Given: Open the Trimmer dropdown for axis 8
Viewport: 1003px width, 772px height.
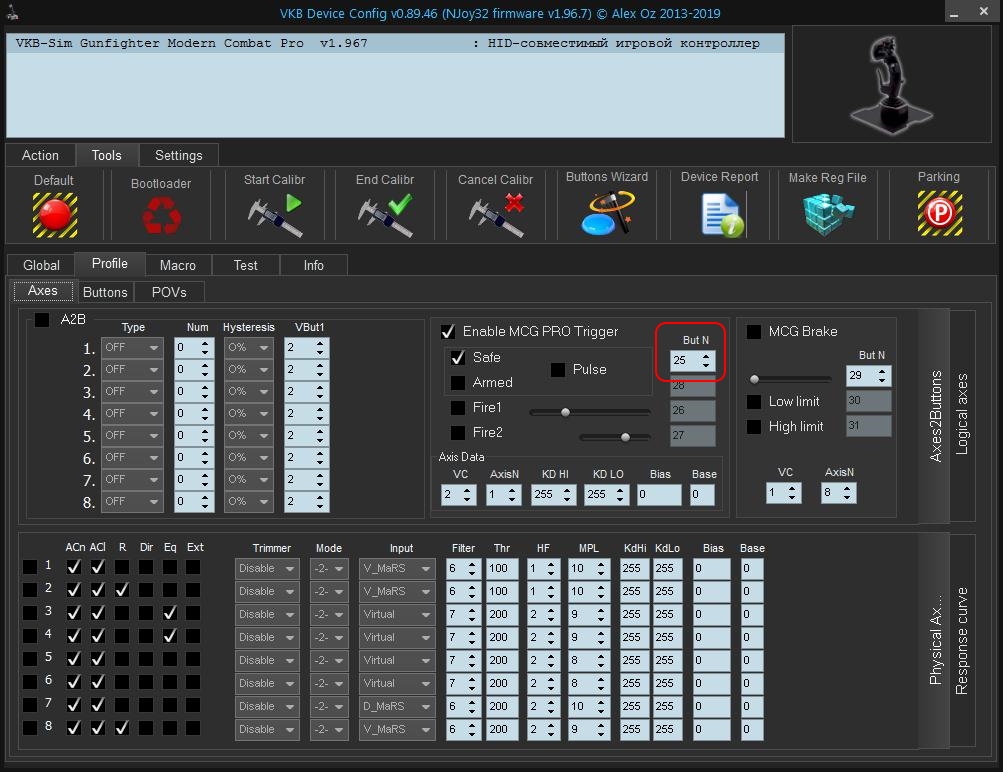Looking at the screenshot, I should 267,729.
